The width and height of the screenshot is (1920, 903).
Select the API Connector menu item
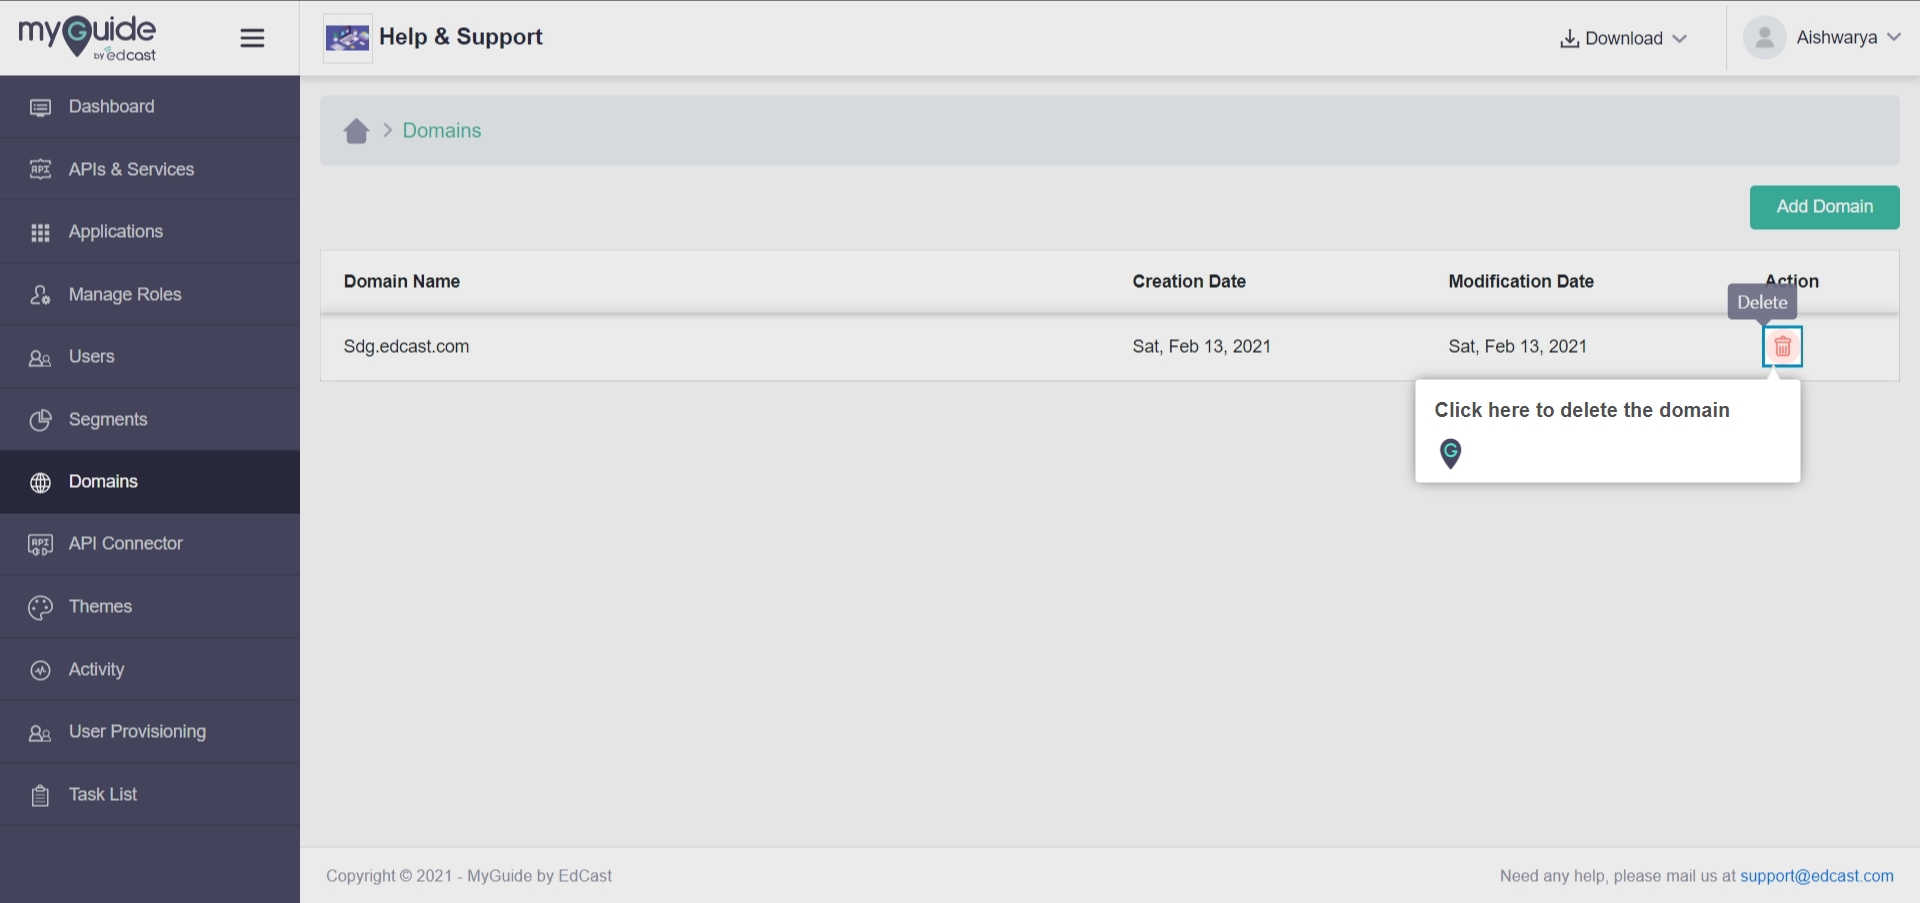point(125,544)
